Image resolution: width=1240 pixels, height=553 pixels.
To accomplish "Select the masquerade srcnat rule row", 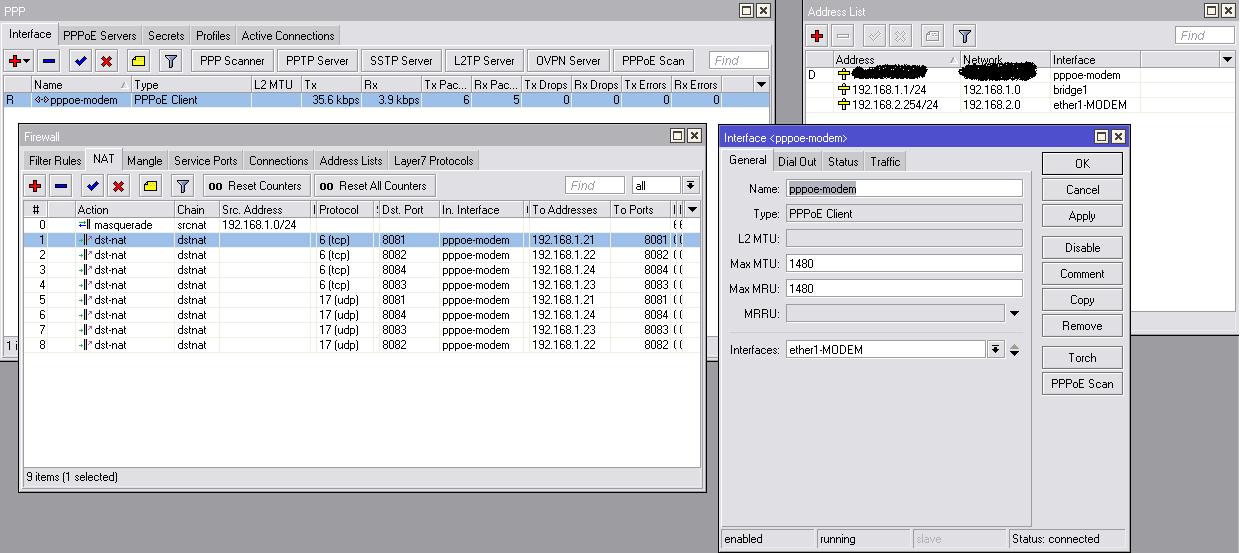I will (x=362, y=225).
